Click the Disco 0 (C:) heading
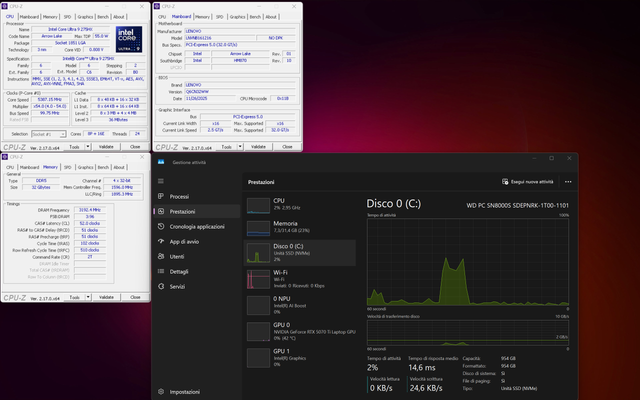Image resolution: width=640 pixels, height=400 pixels. point(393,203)
